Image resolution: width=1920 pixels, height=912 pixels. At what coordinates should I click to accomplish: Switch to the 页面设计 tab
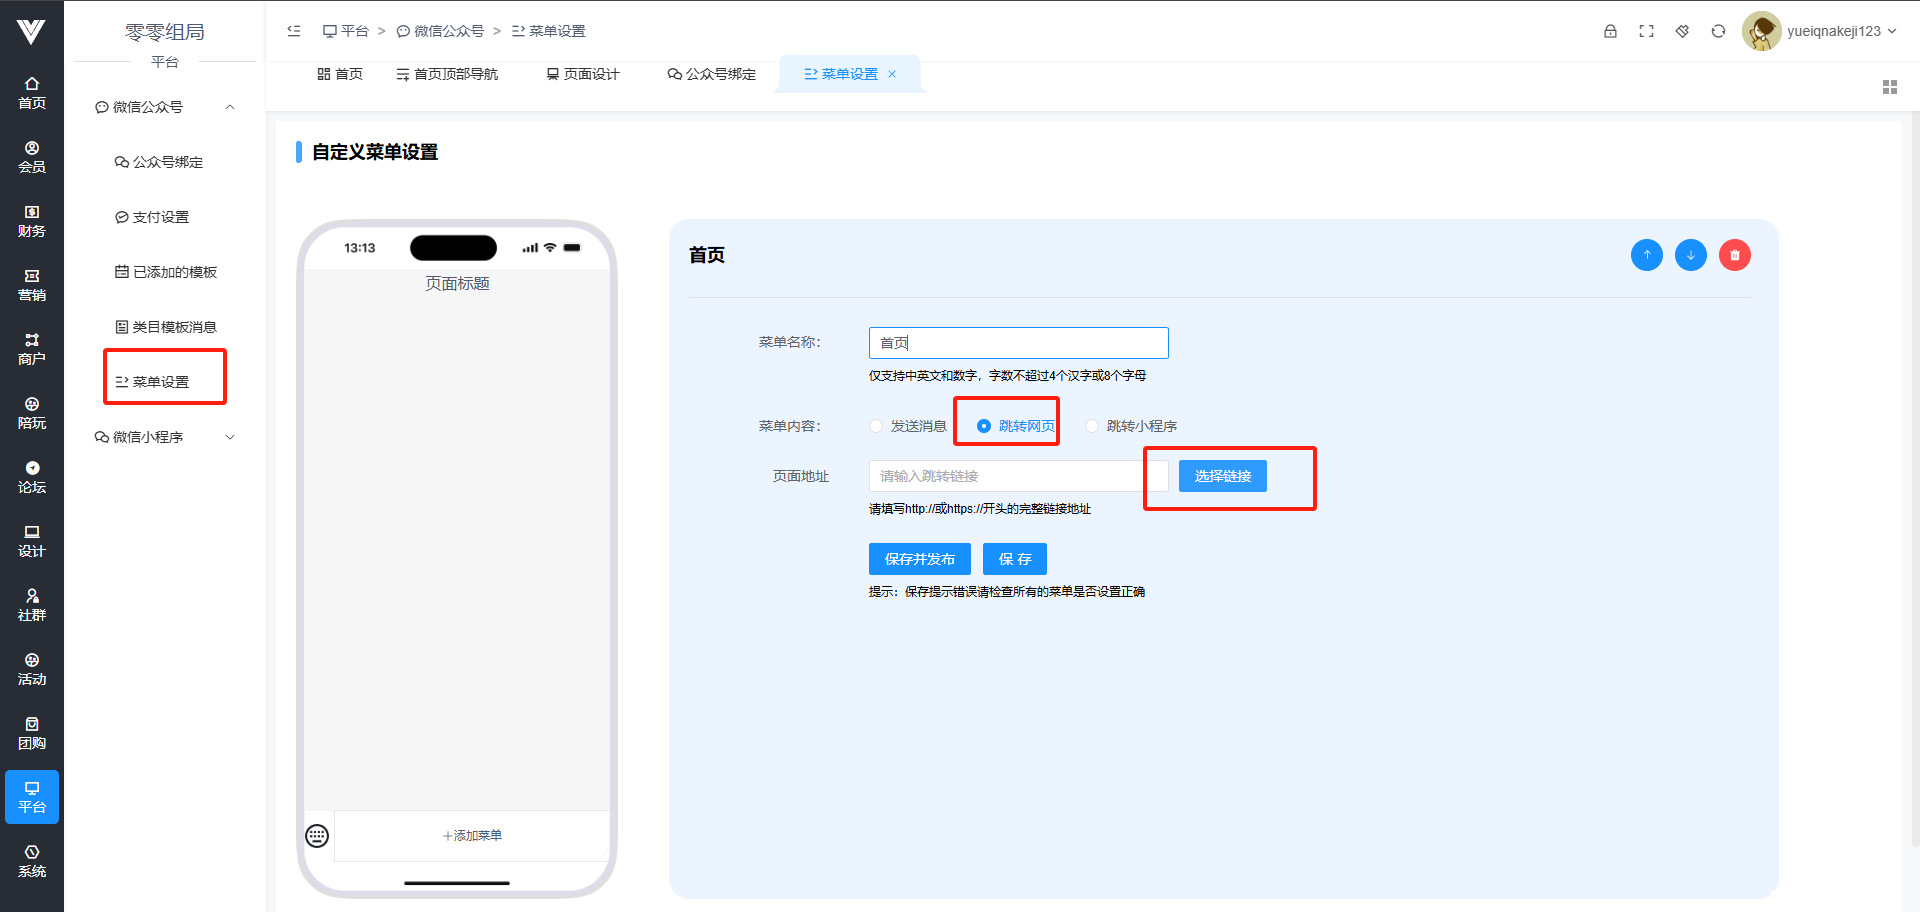583,74
